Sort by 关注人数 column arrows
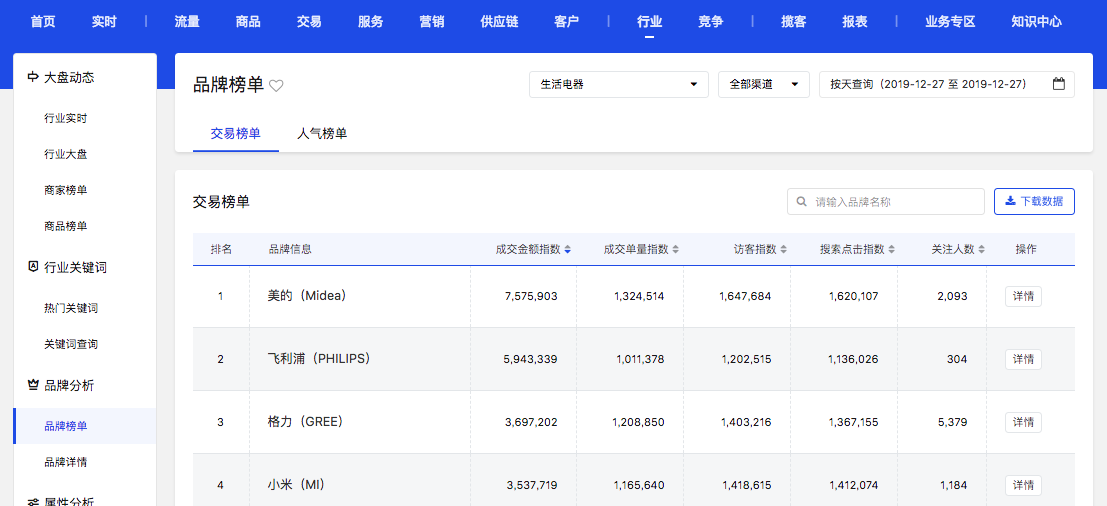1107x506 pixels. (982, 249)
